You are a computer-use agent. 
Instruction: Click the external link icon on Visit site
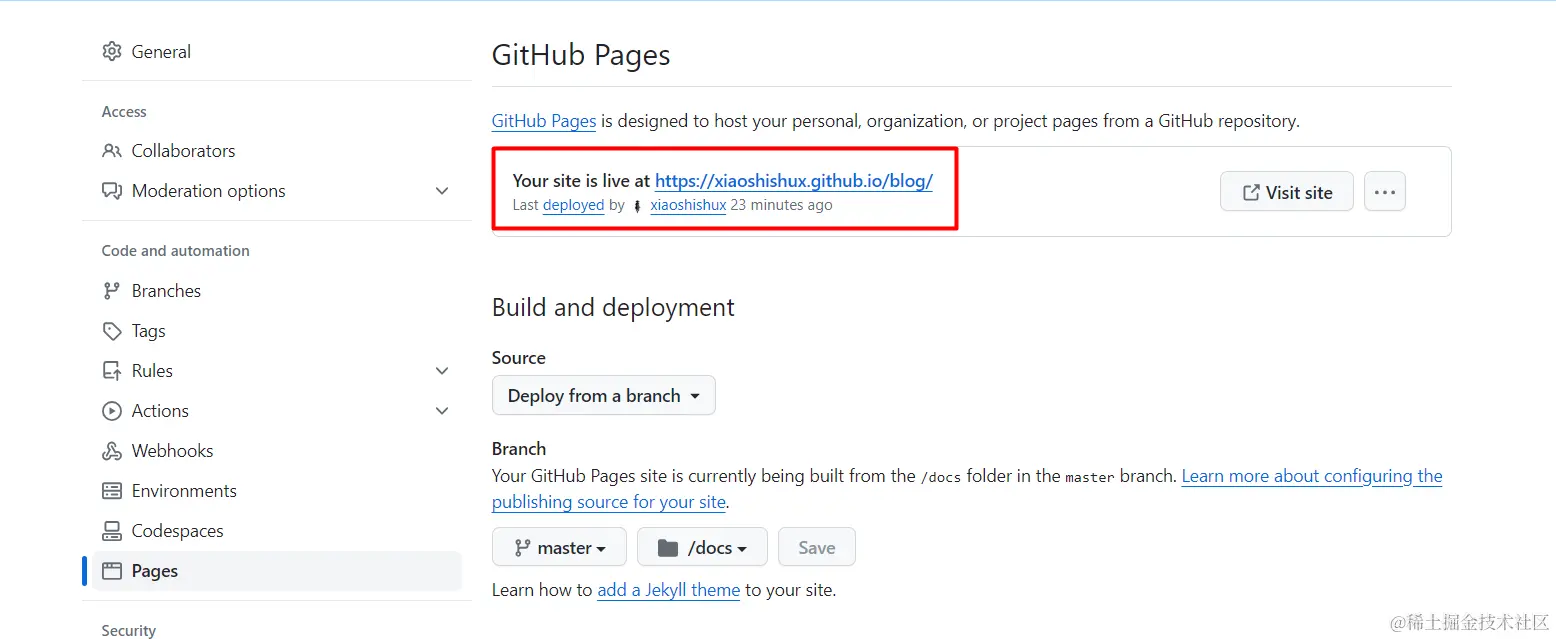[1251, 193]
